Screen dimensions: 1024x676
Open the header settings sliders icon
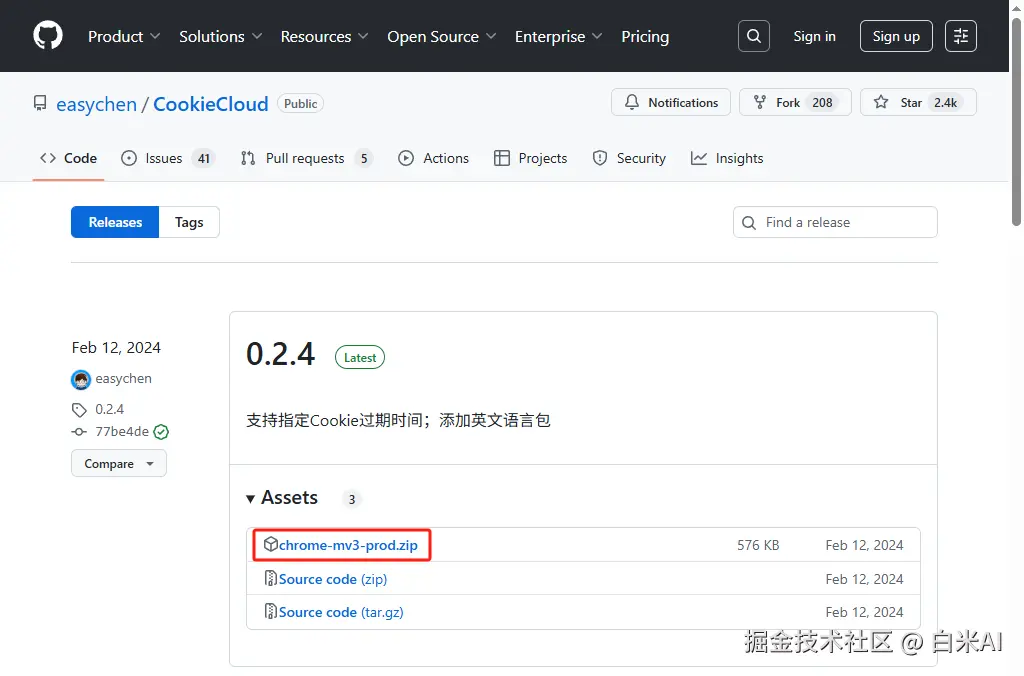(961, 36)
